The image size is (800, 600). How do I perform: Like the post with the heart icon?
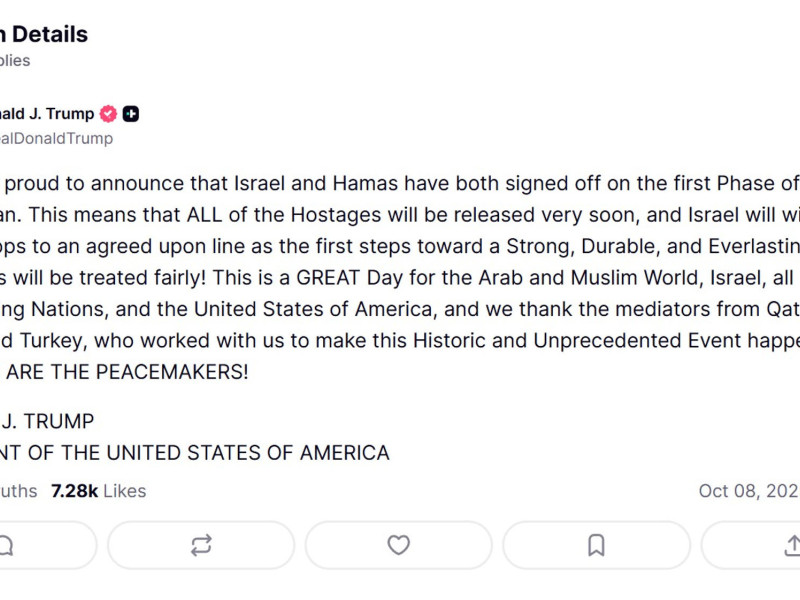[x=398, y=545]
